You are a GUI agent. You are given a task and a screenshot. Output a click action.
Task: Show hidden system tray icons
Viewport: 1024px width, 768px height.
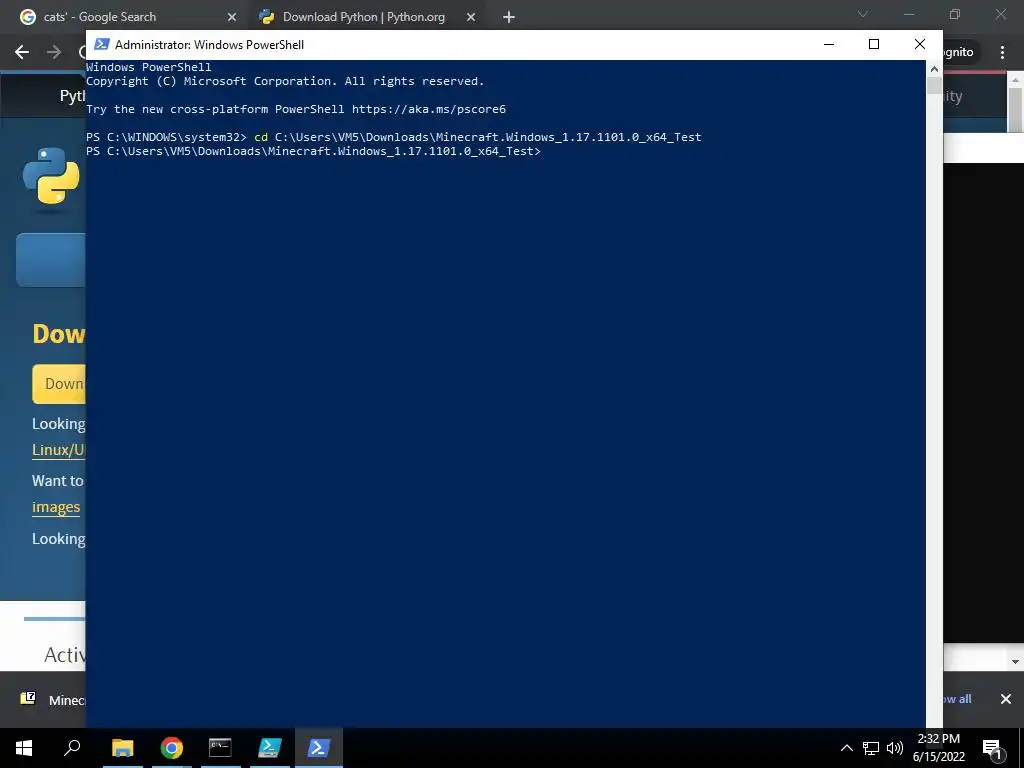point(846,748)
